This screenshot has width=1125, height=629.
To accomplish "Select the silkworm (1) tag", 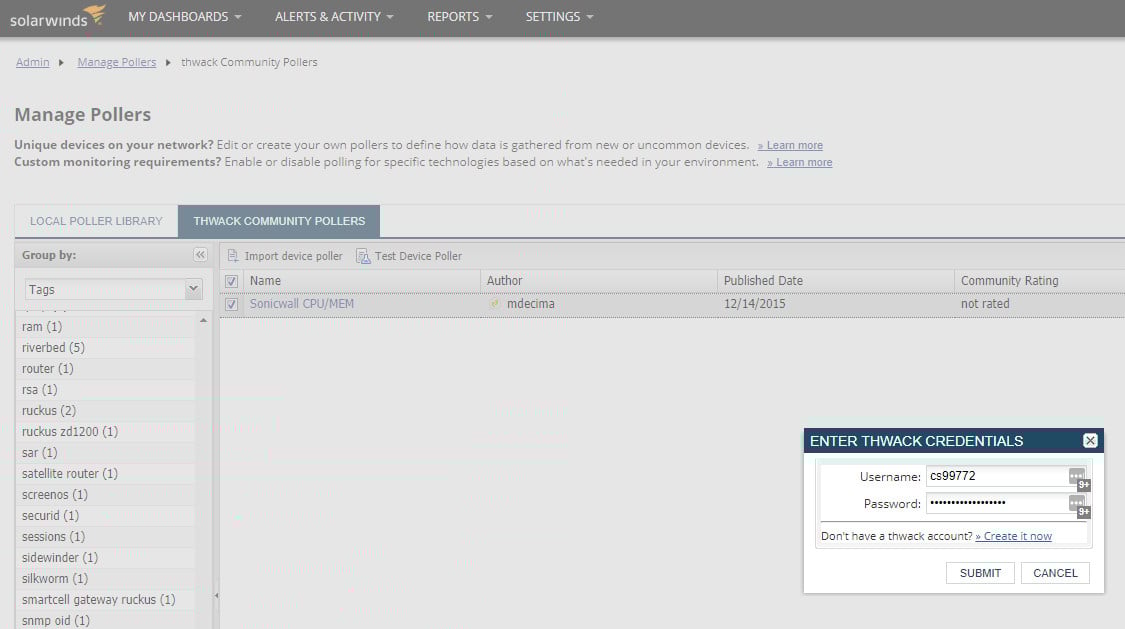I will tap(105, 579).
